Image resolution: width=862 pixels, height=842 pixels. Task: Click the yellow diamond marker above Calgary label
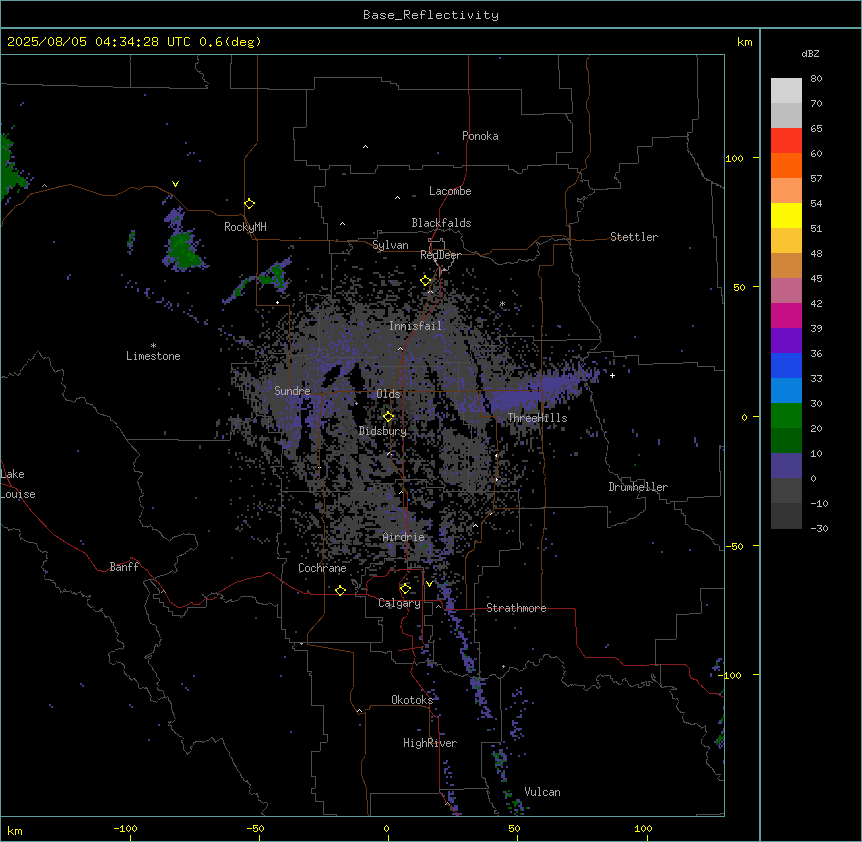tap(405, 589)
